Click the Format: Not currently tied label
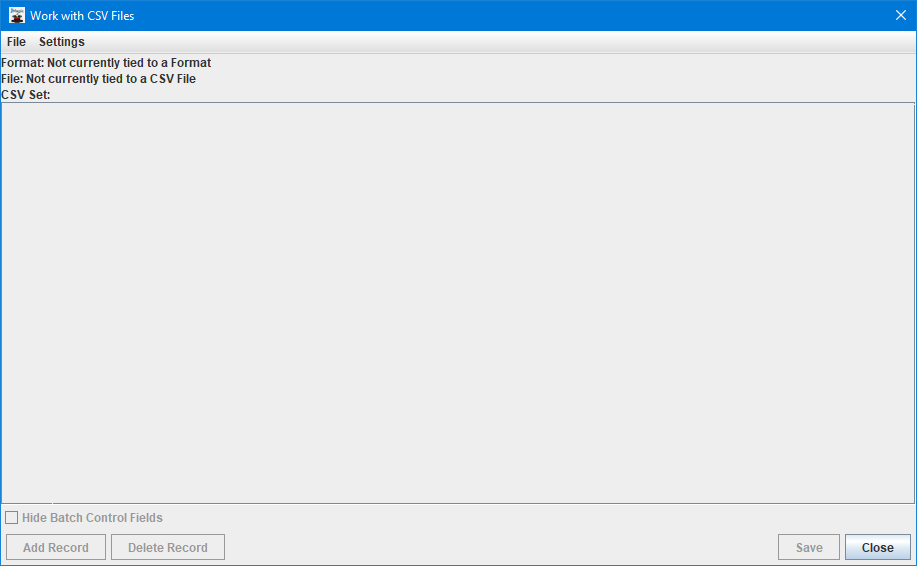 (x=106, y=63)
